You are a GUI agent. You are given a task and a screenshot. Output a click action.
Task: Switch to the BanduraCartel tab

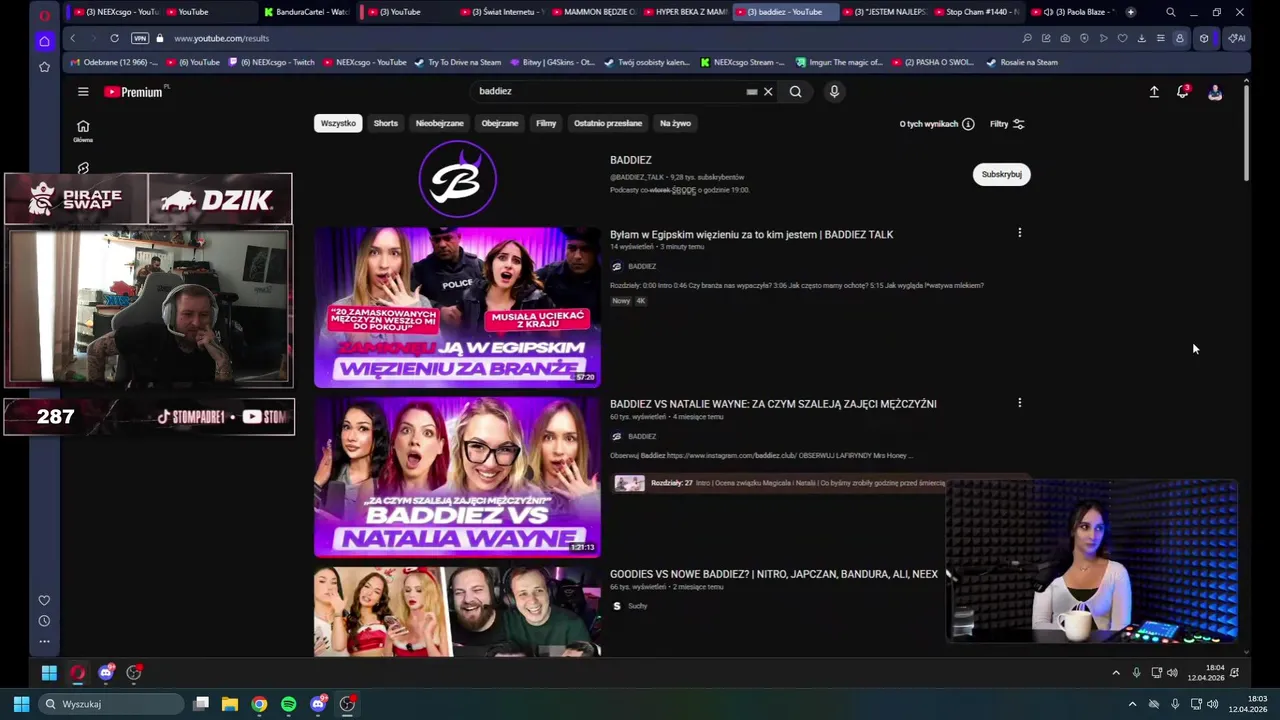[x=305, y=12]
